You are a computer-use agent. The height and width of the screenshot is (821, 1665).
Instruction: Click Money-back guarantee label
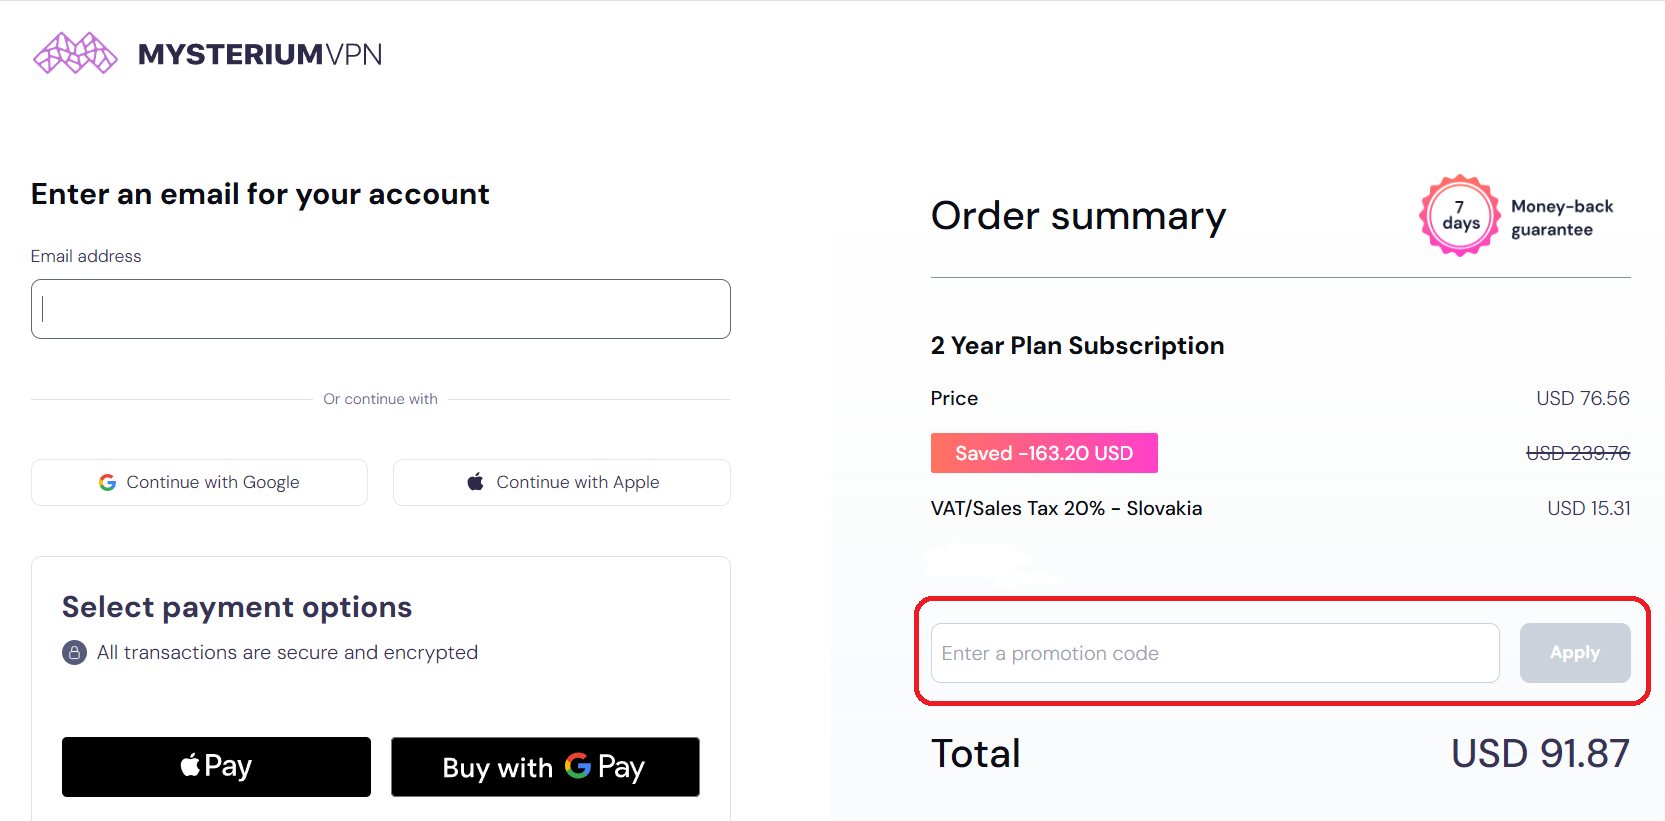(x=1561, y=218)
